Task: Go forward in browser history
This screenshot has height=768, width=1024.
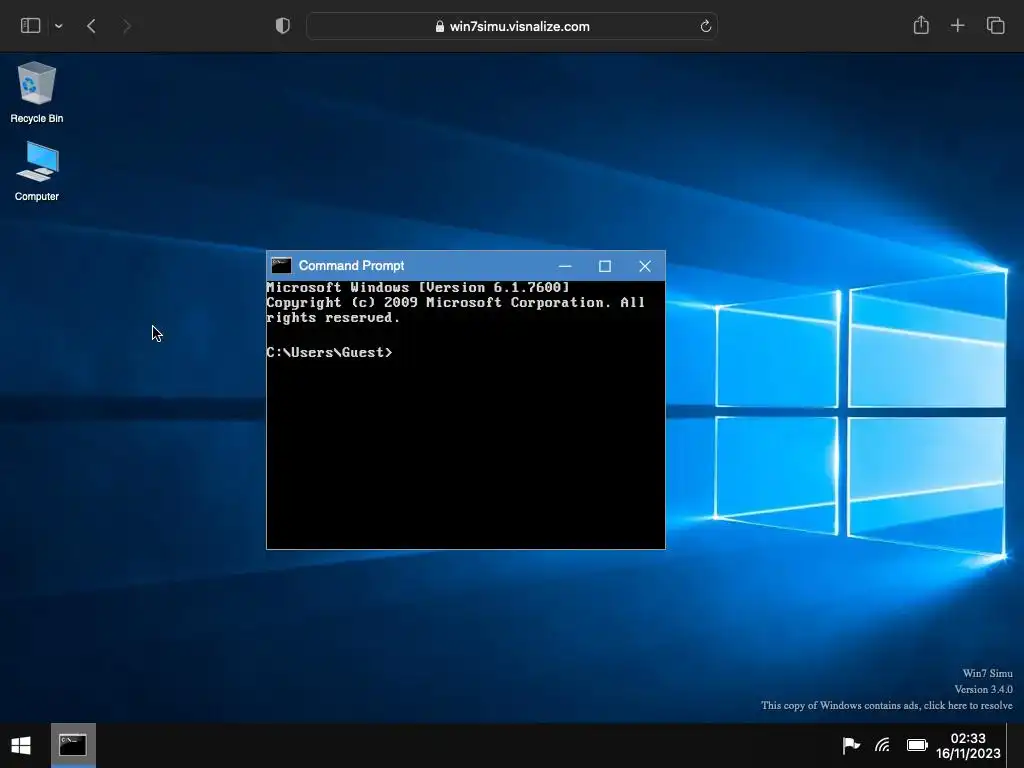Action: 127,26
